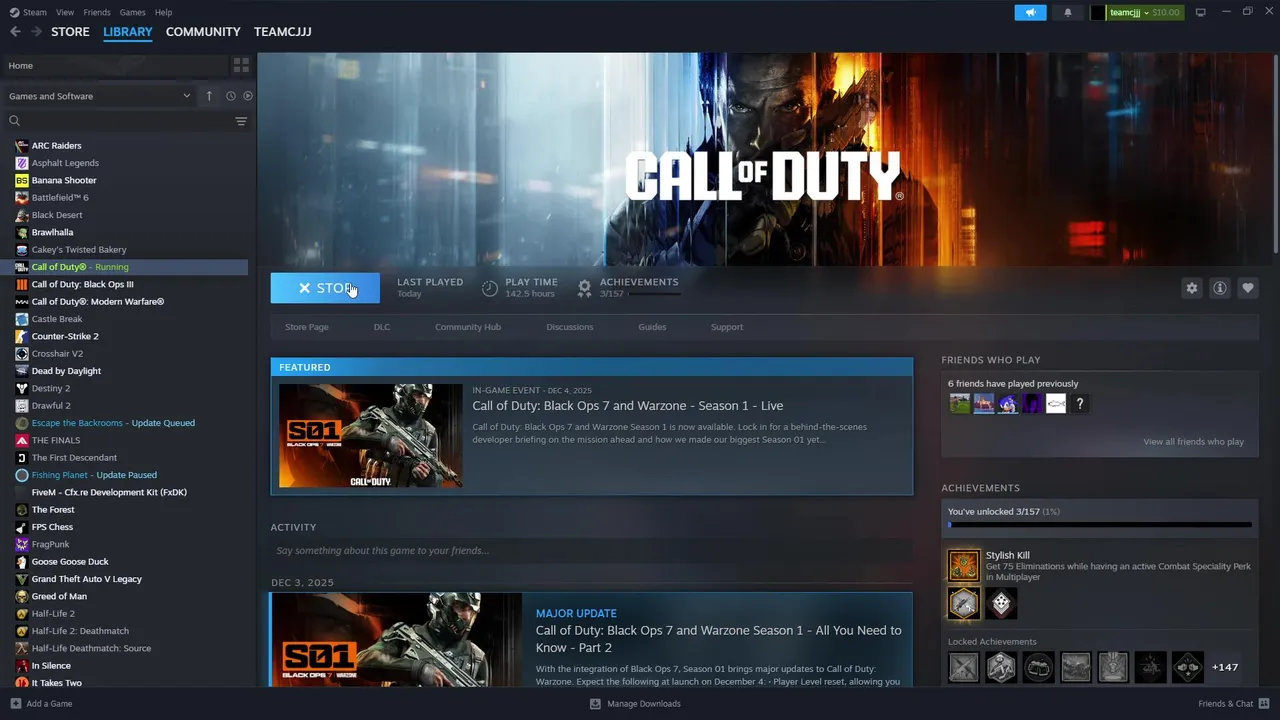Click the Counter-Strike 2 game icon
Screen dimensions: 1280x720
click(22, 336)
